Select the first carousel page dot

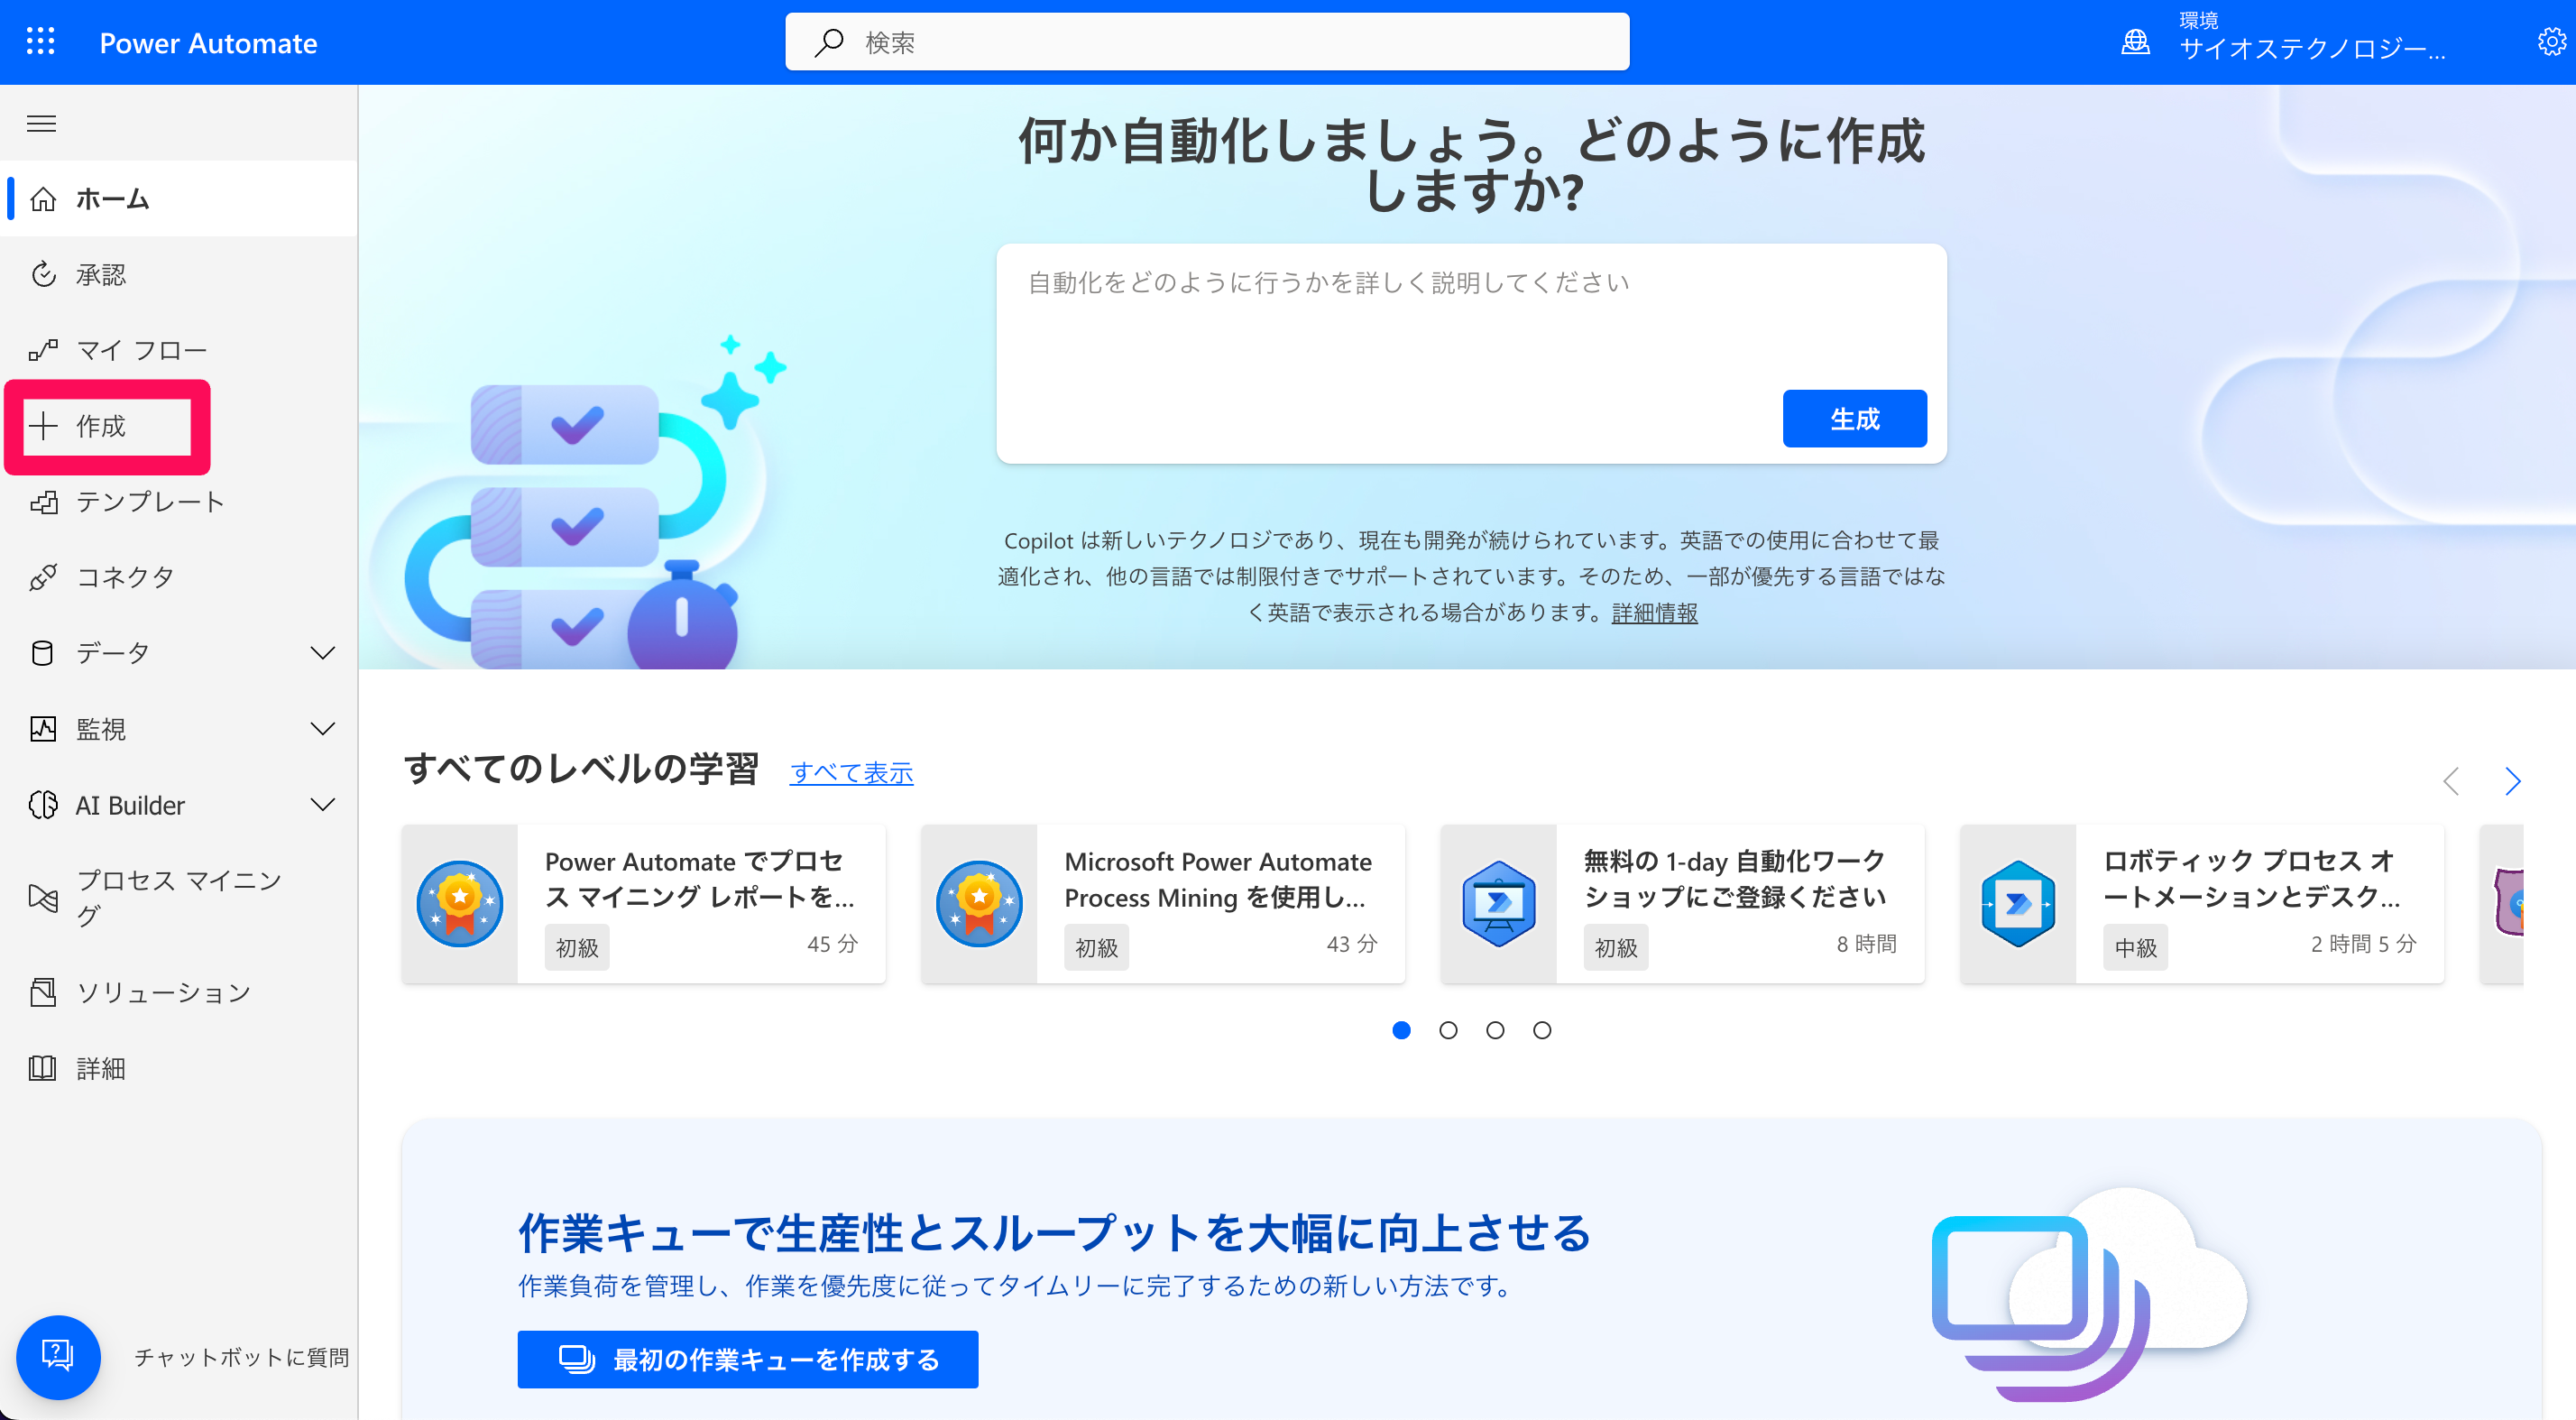click(1401, 1030)
